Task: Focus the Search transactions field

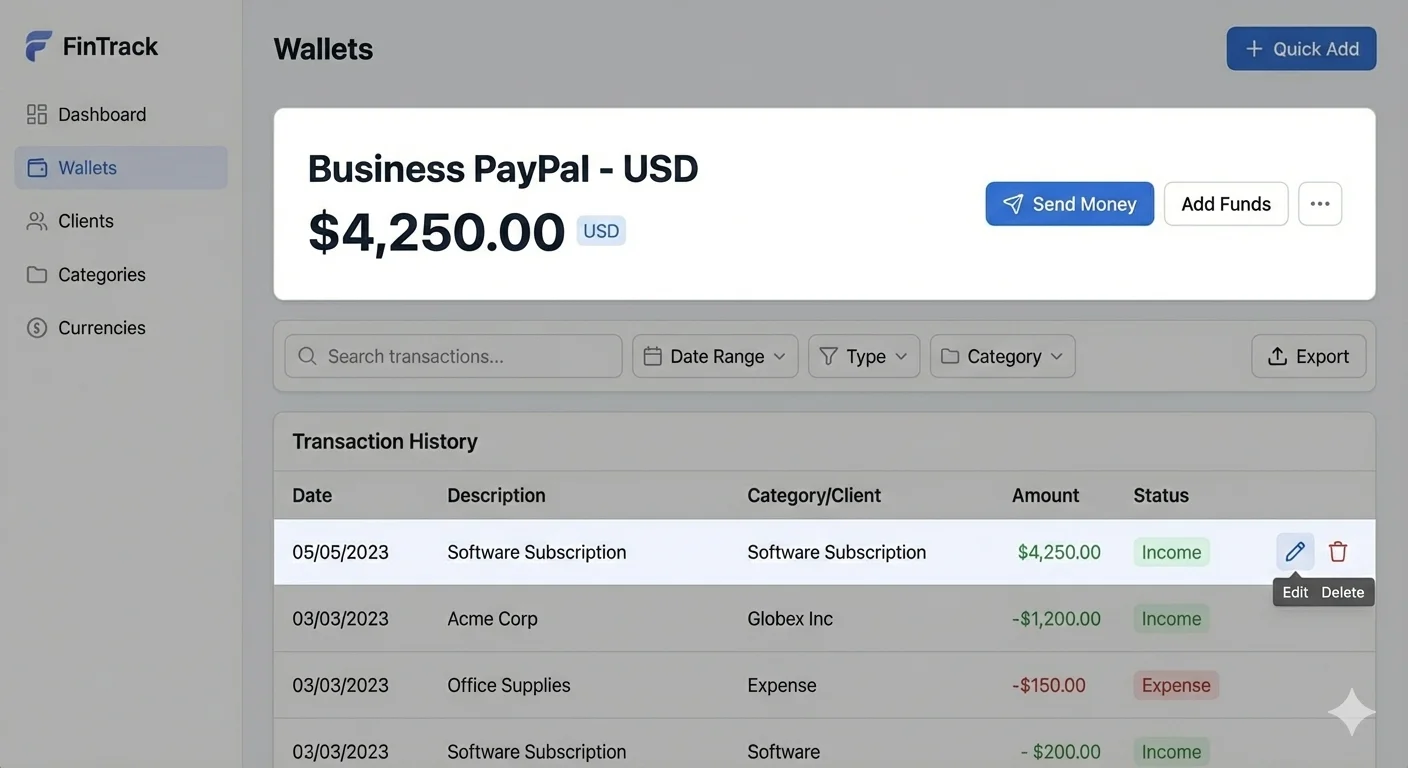Action: (x=454, y=356)
